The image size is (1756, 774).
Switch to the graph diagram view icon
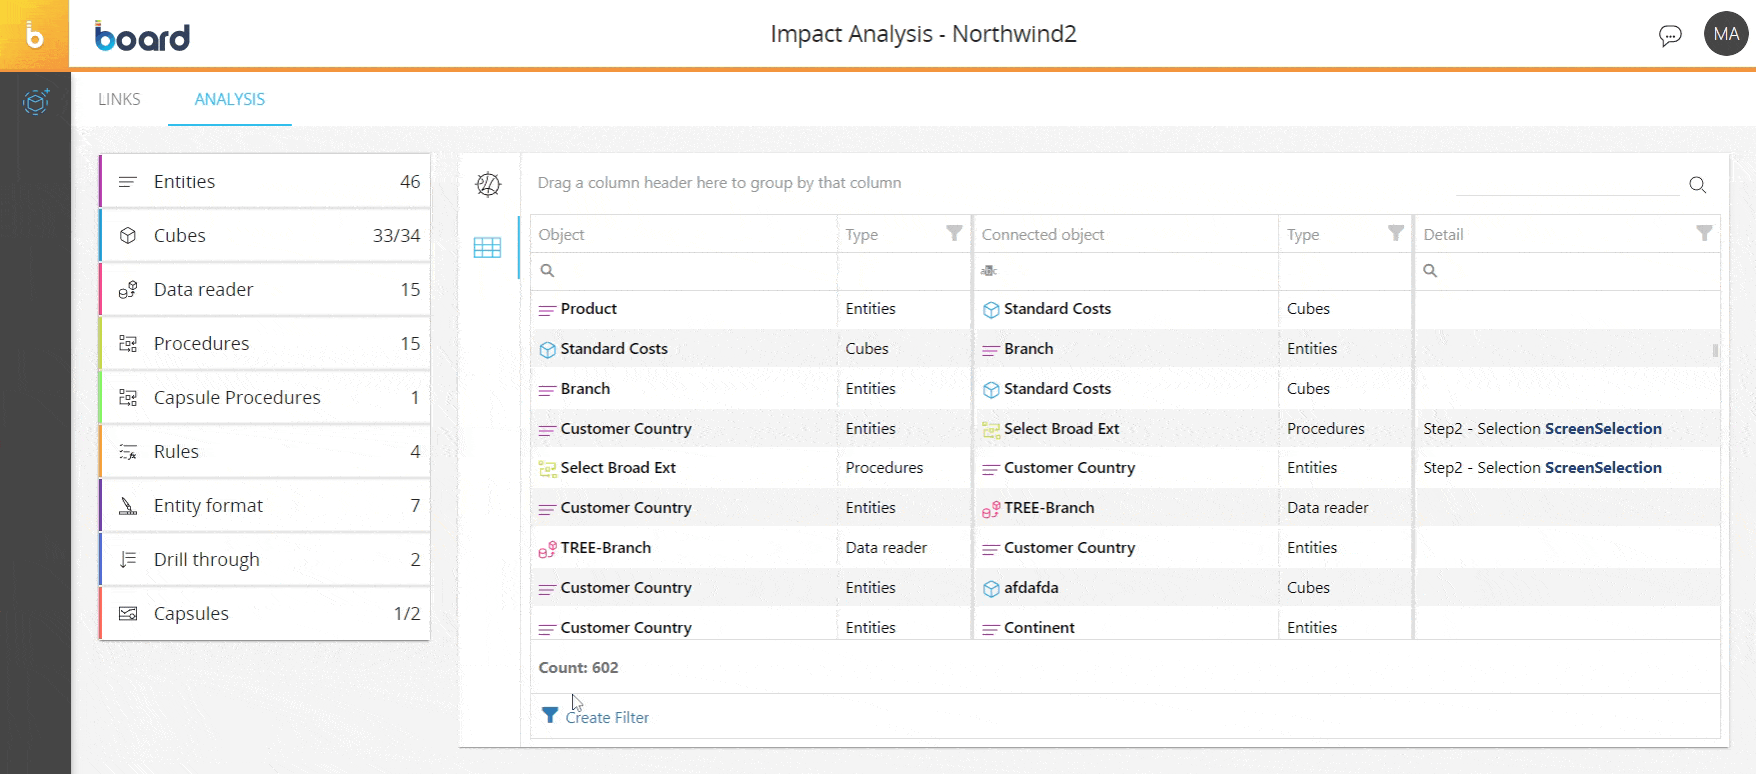coord(488,184)
